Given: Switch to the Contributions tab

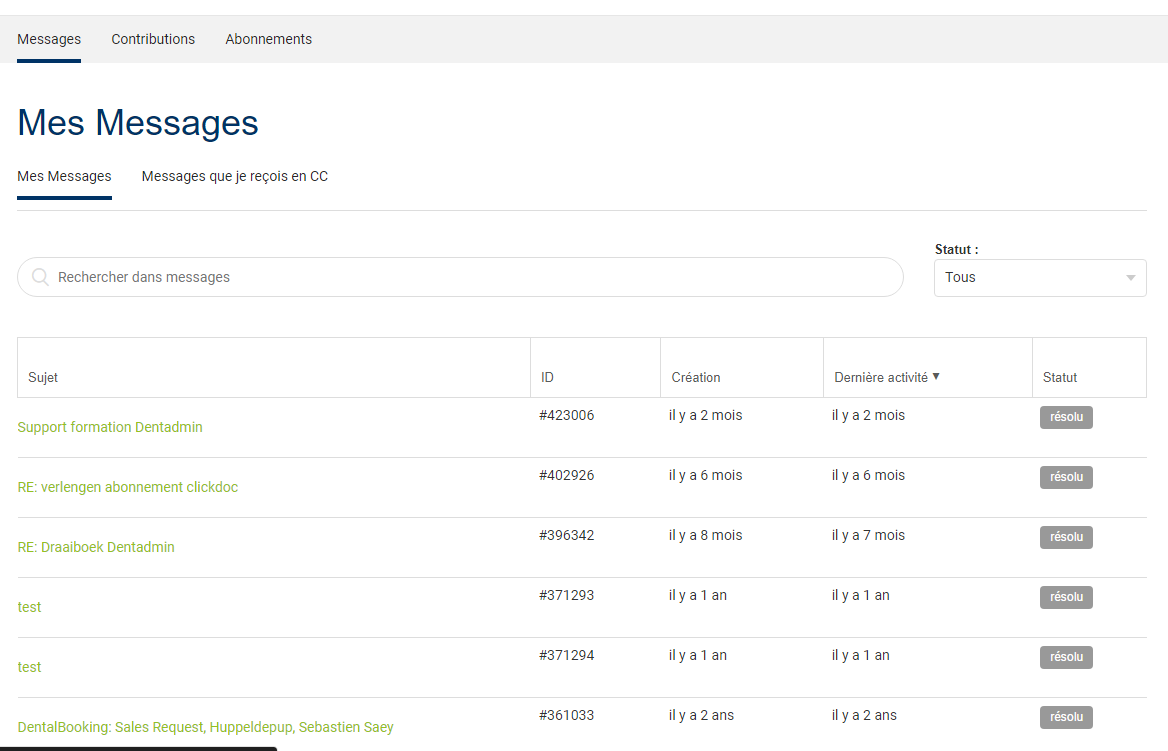Looking at the screenshot, I should [153, 39].
